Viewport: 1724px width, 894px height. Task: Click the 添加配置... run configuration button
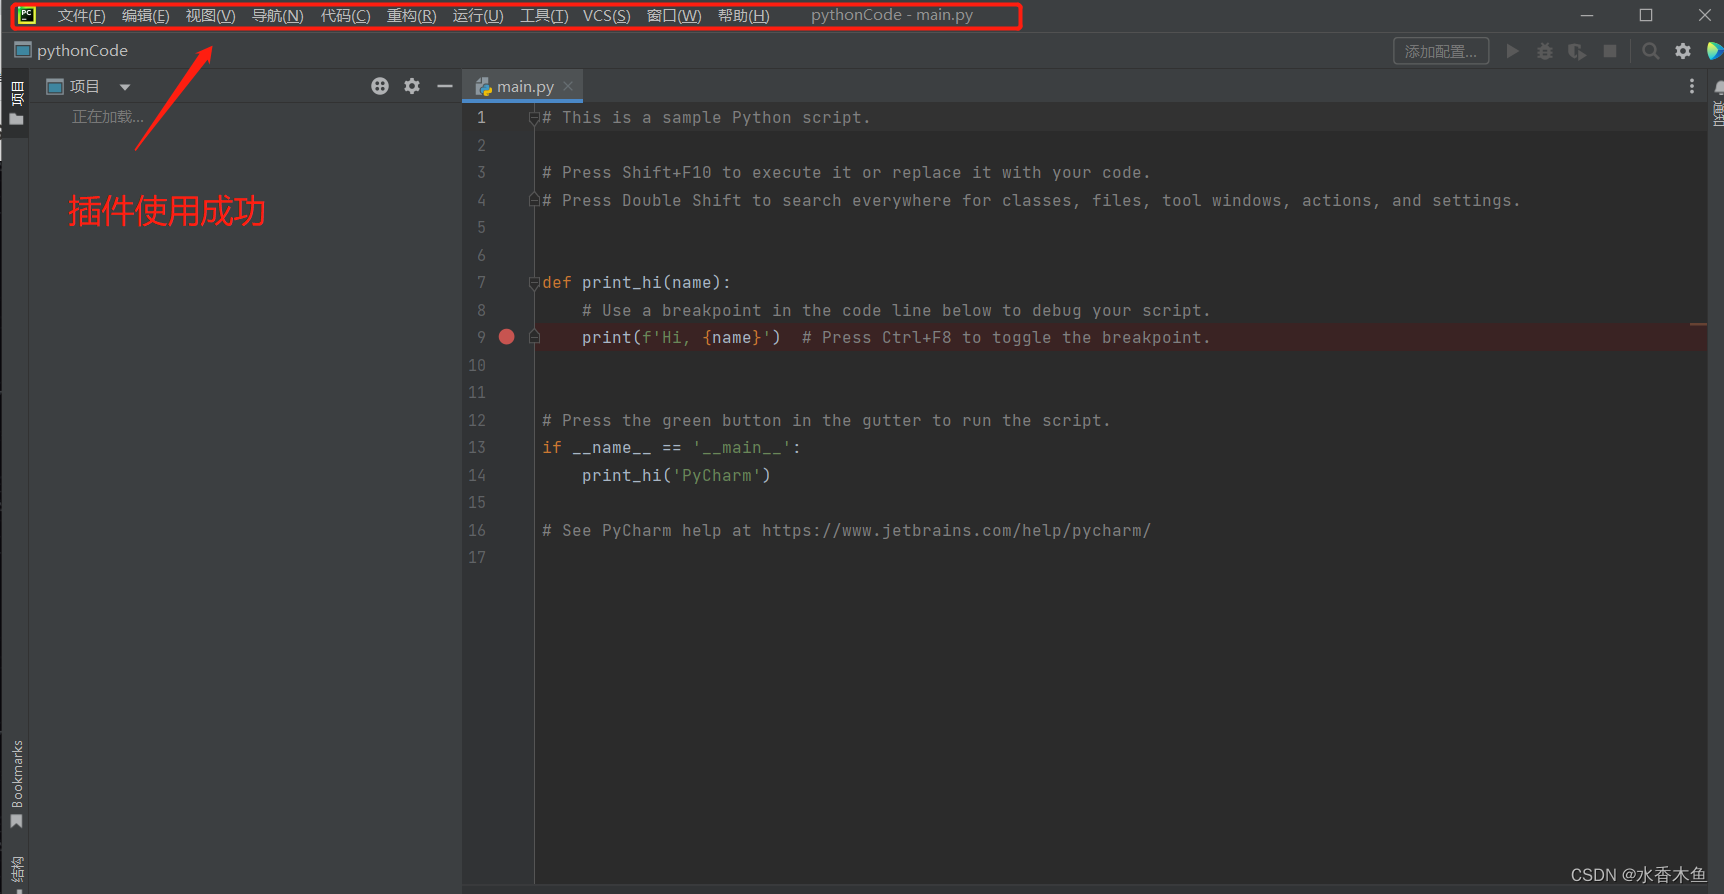[1441, 51]
